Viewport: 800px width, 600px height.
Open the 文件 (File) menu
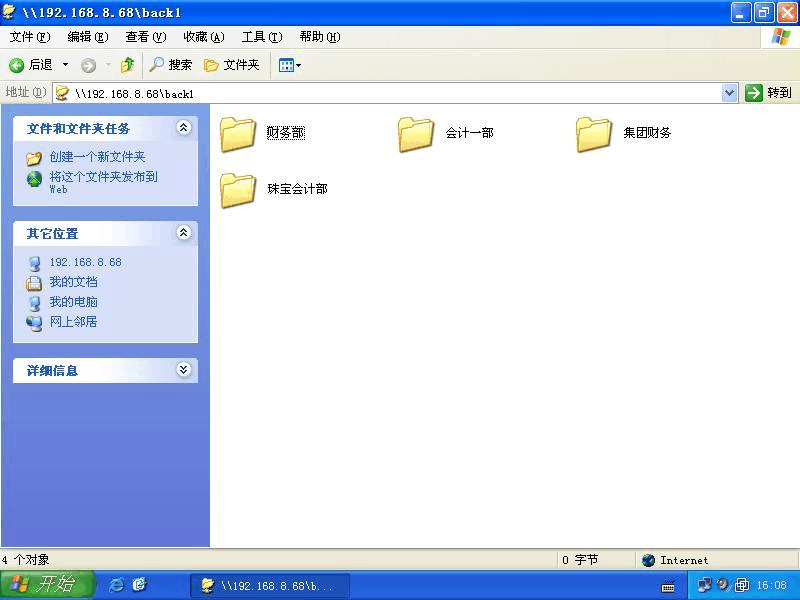29,37
